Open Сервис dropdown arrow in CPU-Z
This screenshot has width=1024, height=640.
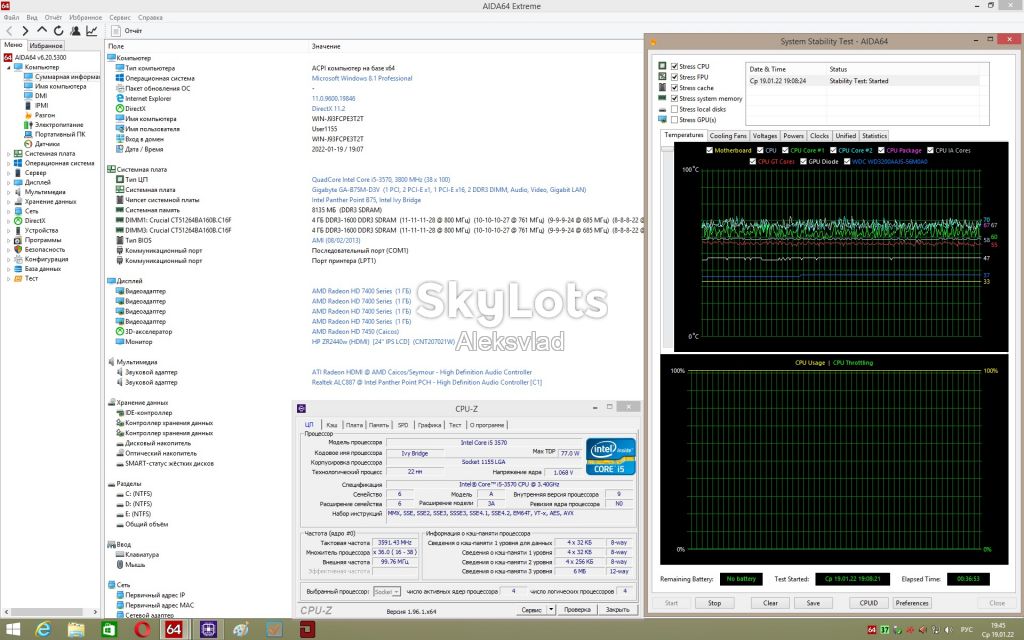click(x=551, y=609)
